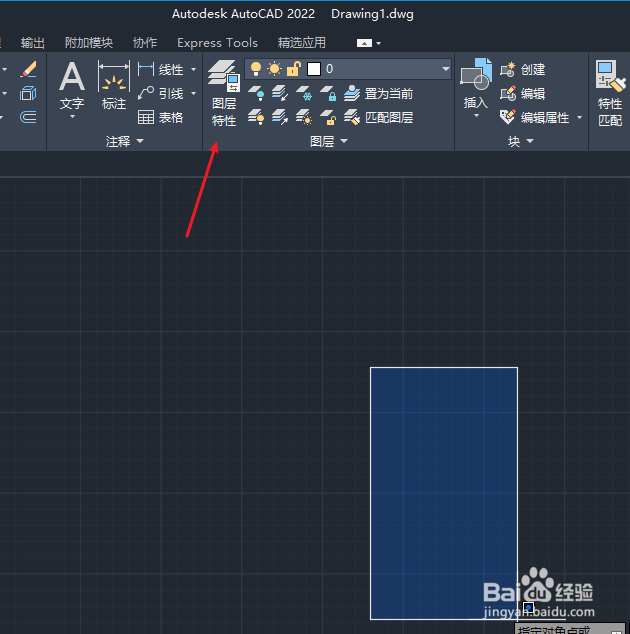This screenshot has width=630, height=634.
Task: Click the layer unisolate icon
Action: click(x=280, y=117)
